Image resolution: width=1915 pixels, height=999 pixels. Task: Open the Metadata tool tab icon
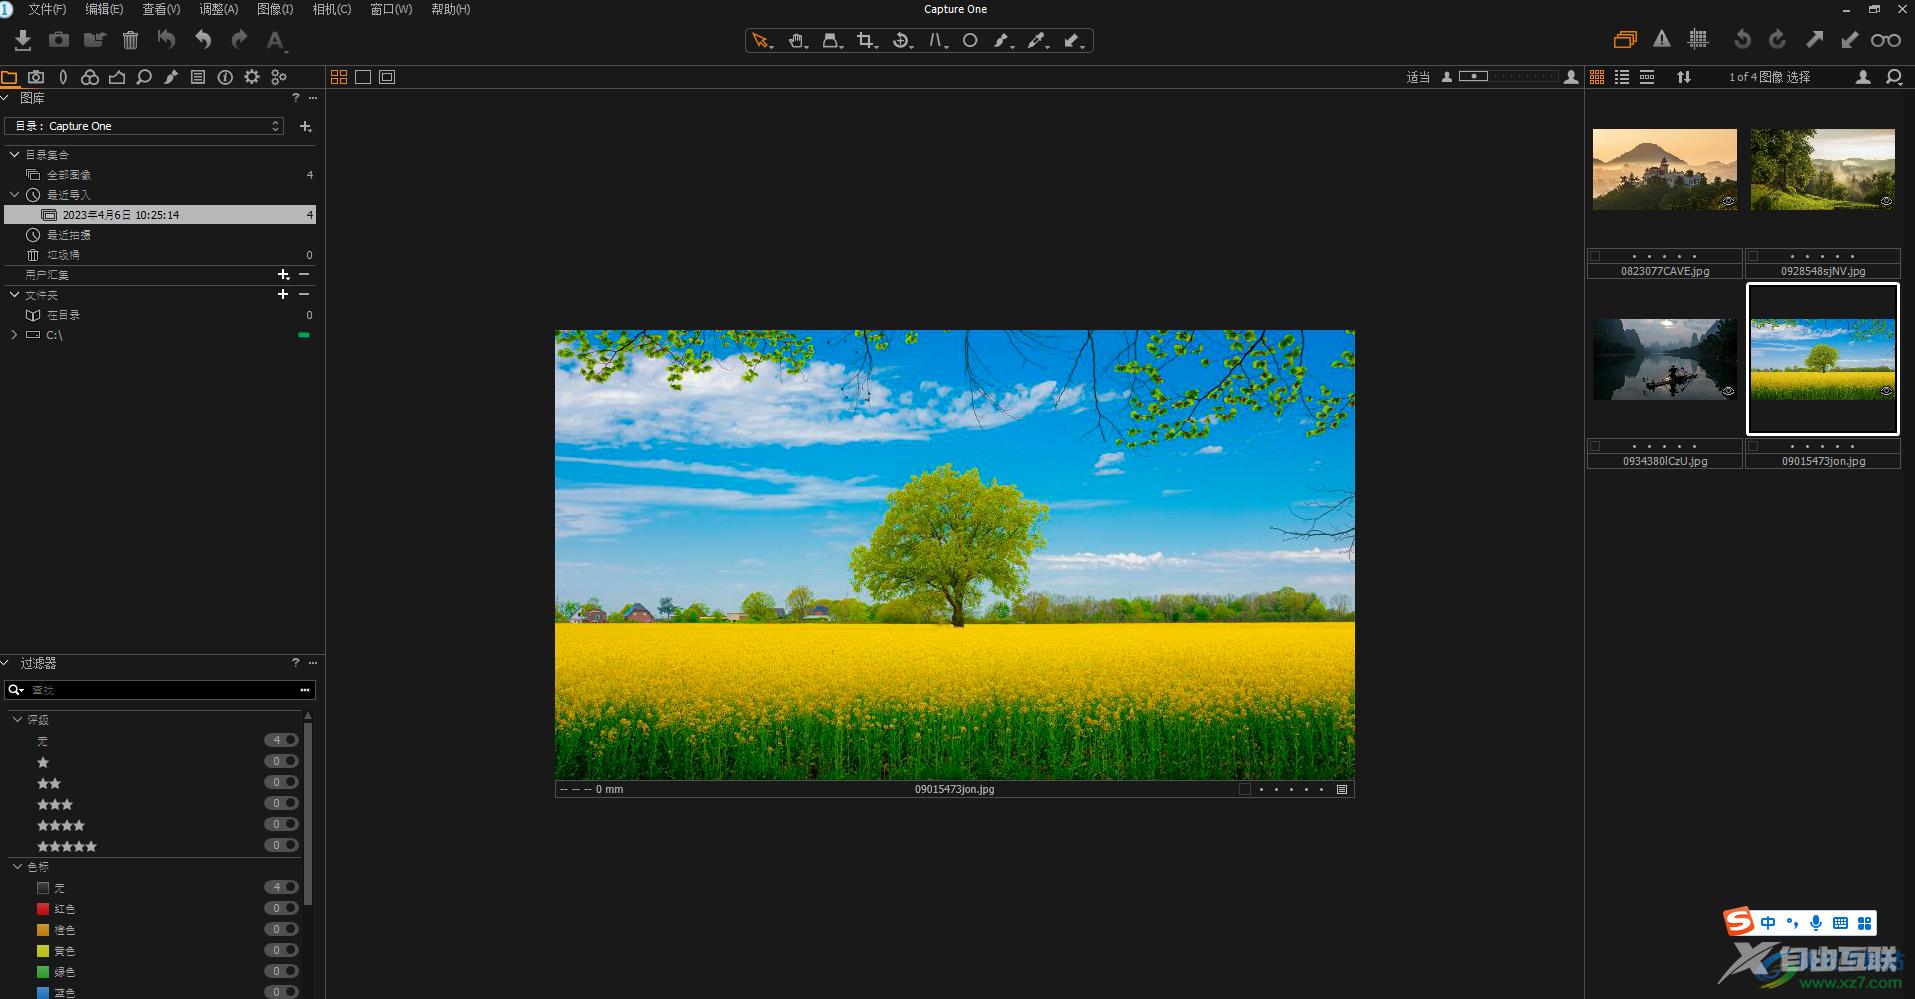click(x=225, y=77)
